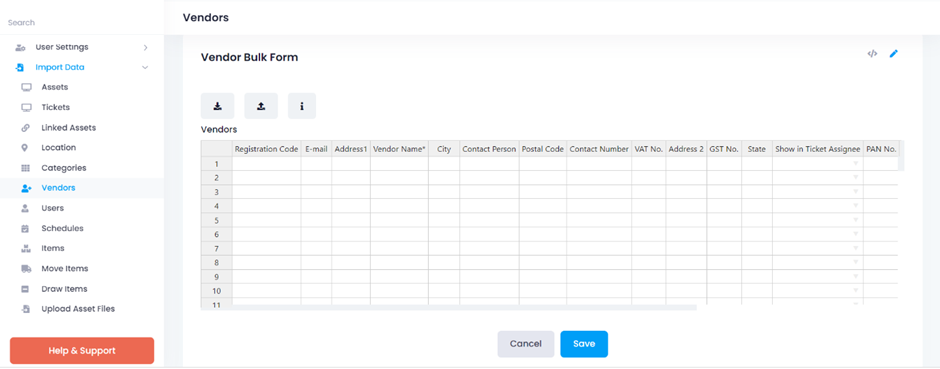Click City cell in row 3
The image size is (940, 369).
coord(444,192)
